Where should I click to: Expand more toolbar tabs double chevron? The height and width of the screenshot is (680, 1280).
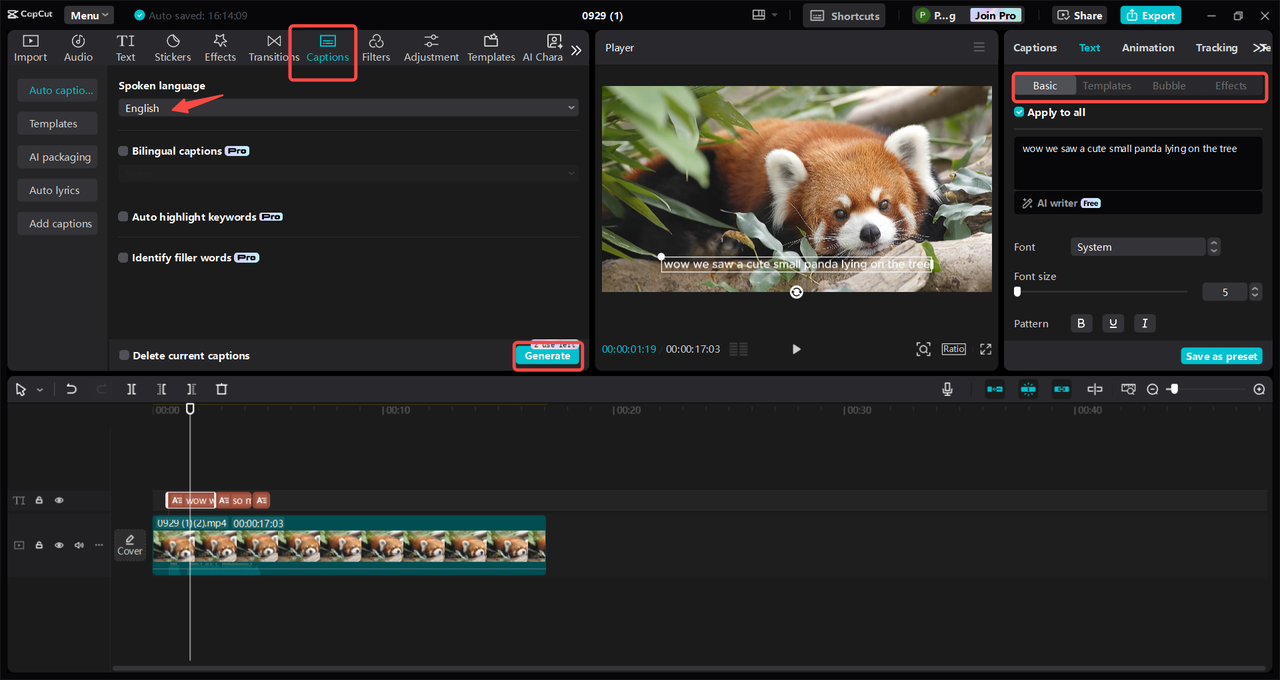pos(576,49)
